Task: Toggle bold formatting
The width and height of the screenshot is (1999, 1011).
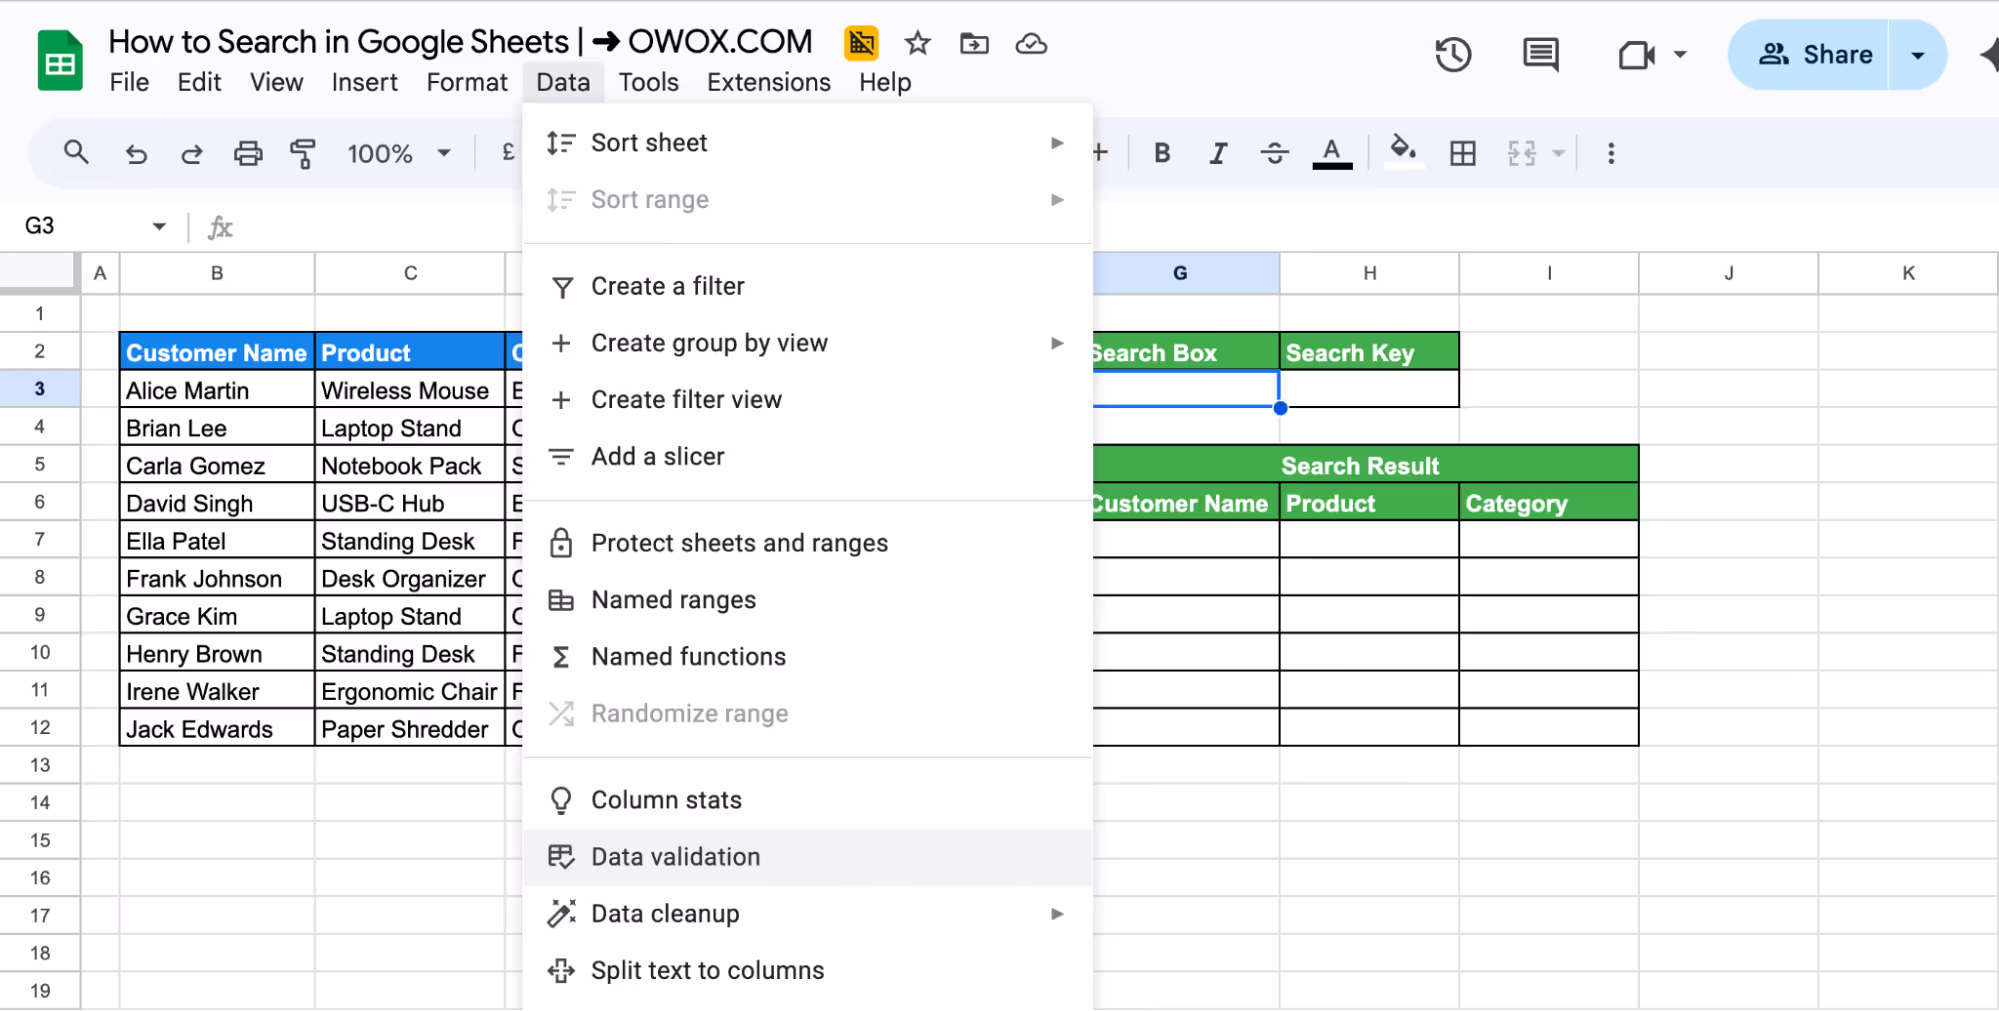Action: point(1161,153)
